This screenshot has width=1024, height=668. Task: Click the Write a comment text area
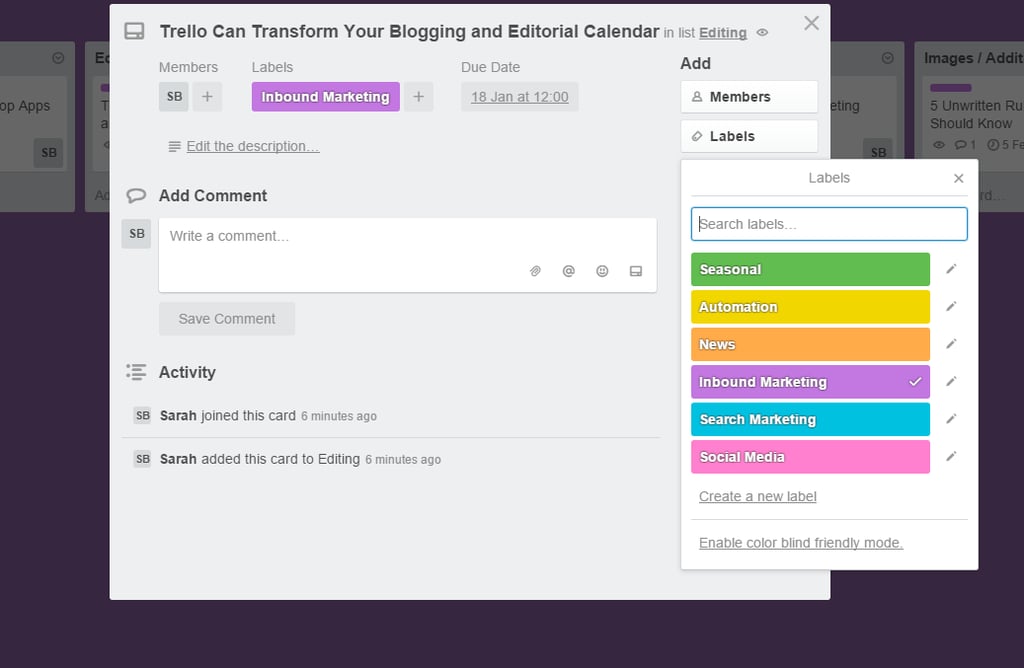point(408,255)
